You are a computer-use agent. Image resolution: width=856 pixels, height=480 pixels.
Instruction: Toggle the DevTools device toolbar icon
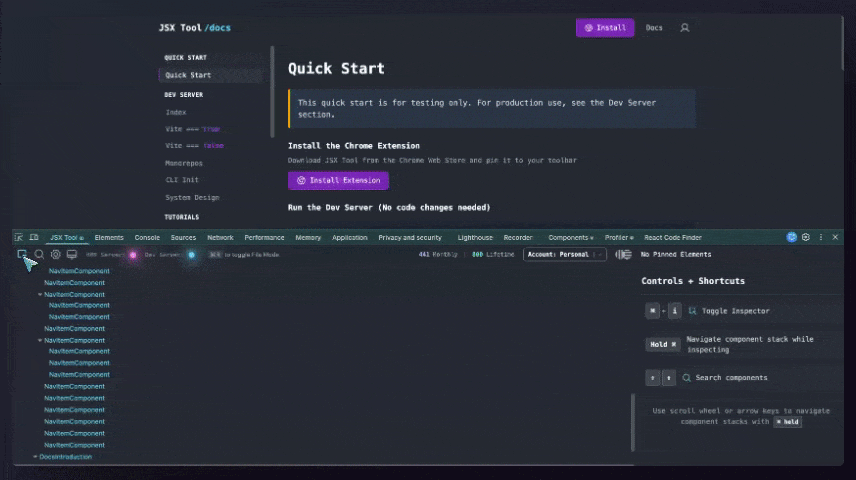[x=33, y=238]
